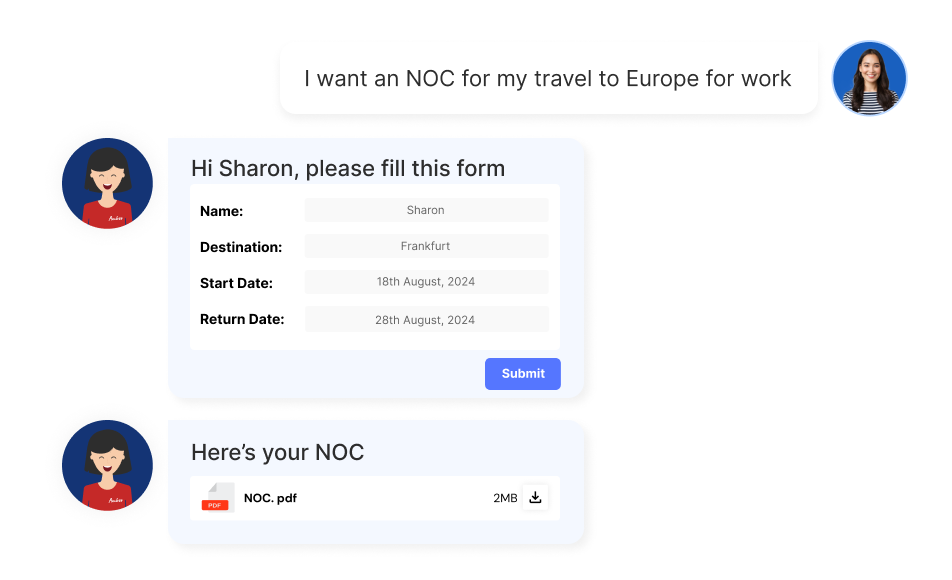Click the user's NOC travel request message
This screenshot has width=952, height=580.
coord(548,79)
